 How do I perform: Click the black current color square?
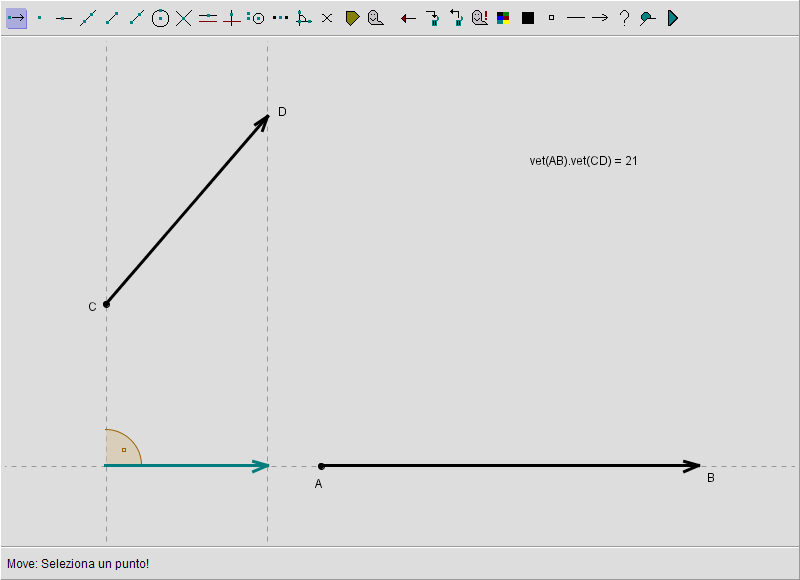tap(528, 18)
